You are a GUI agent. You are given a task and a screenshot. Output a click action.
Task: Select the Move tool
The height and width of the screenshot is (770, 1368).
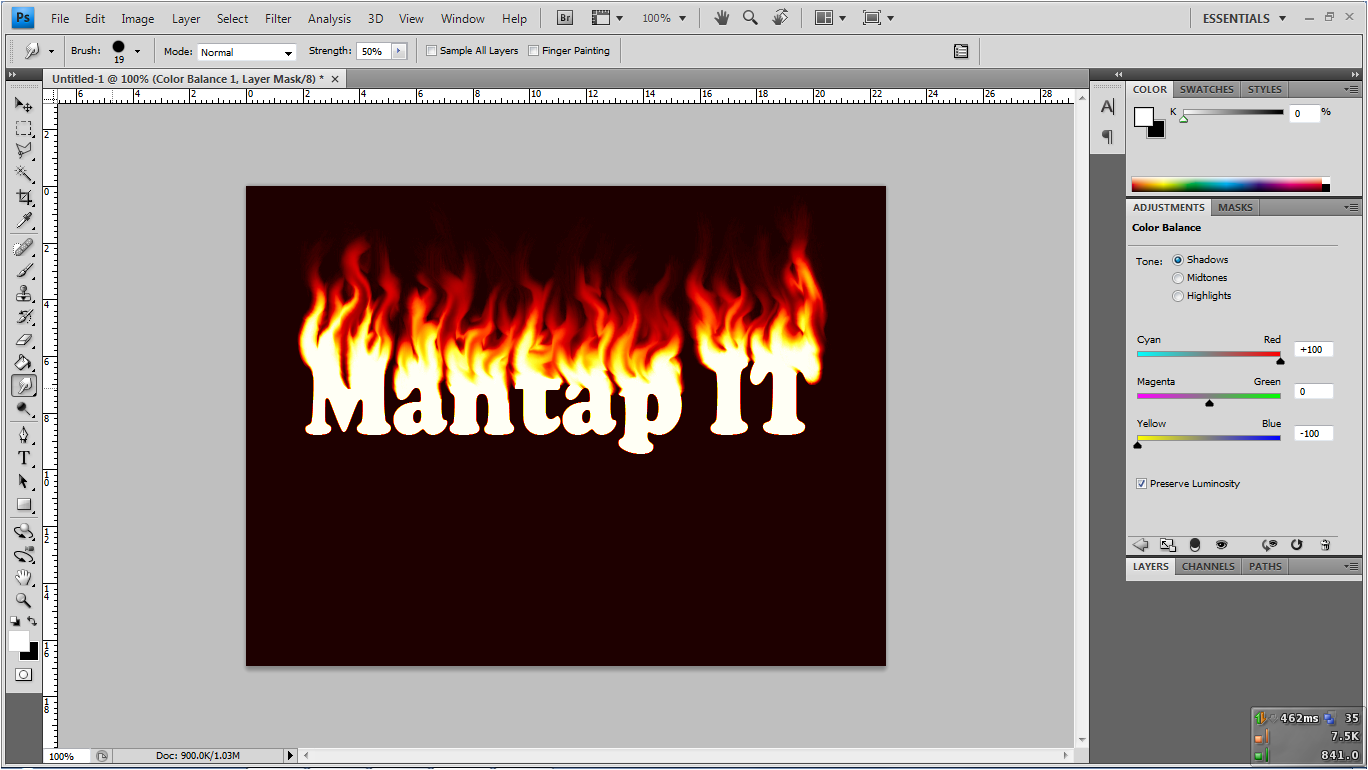point(24,104)
